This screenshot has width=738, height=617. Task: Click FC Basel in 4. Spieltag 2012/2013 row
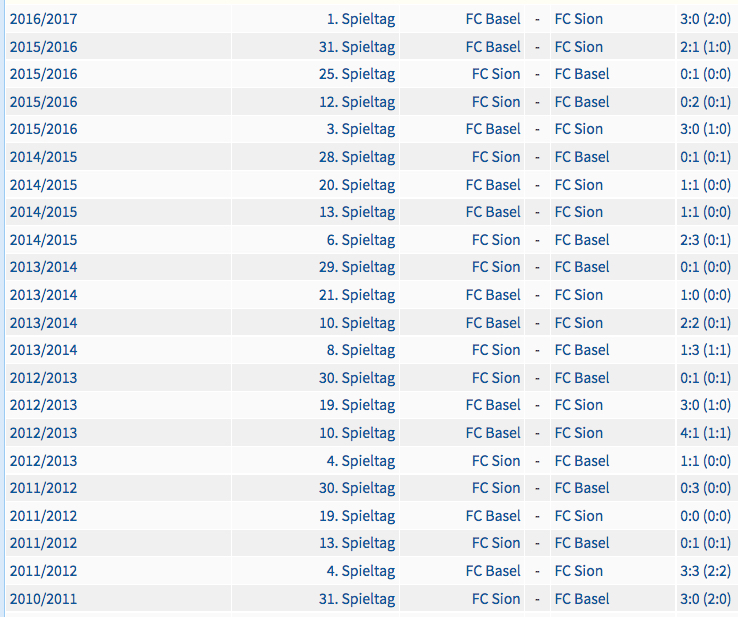tap(582, 461)
